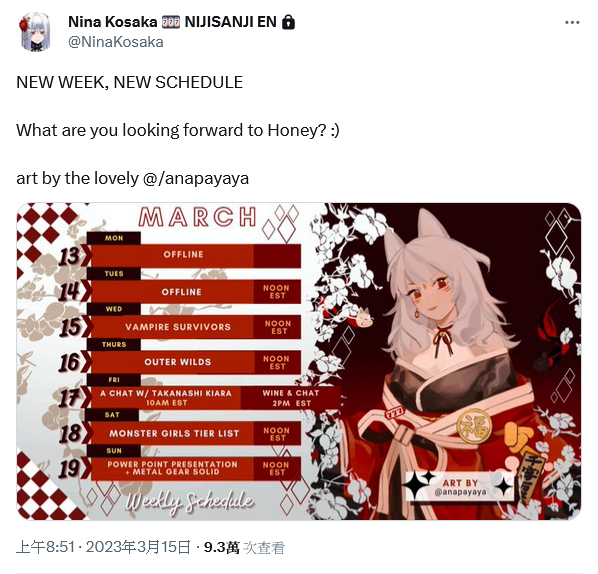
Task: Open the weekly schedule image
Action: [x=299, y=361]
